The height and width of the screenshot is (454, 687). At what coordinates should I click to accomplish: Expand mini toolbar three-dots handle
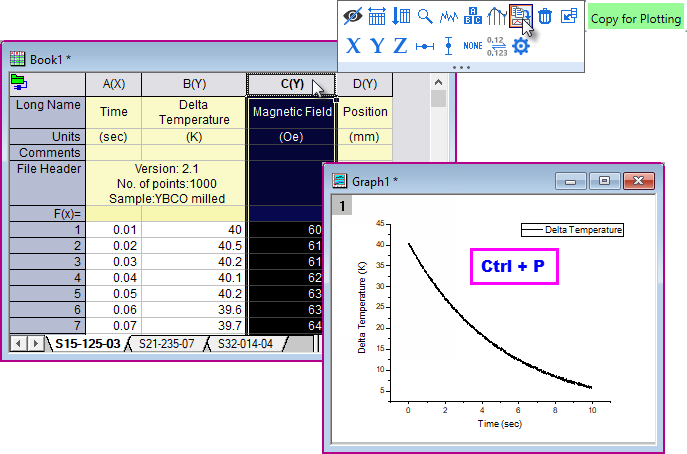(461, 67)
